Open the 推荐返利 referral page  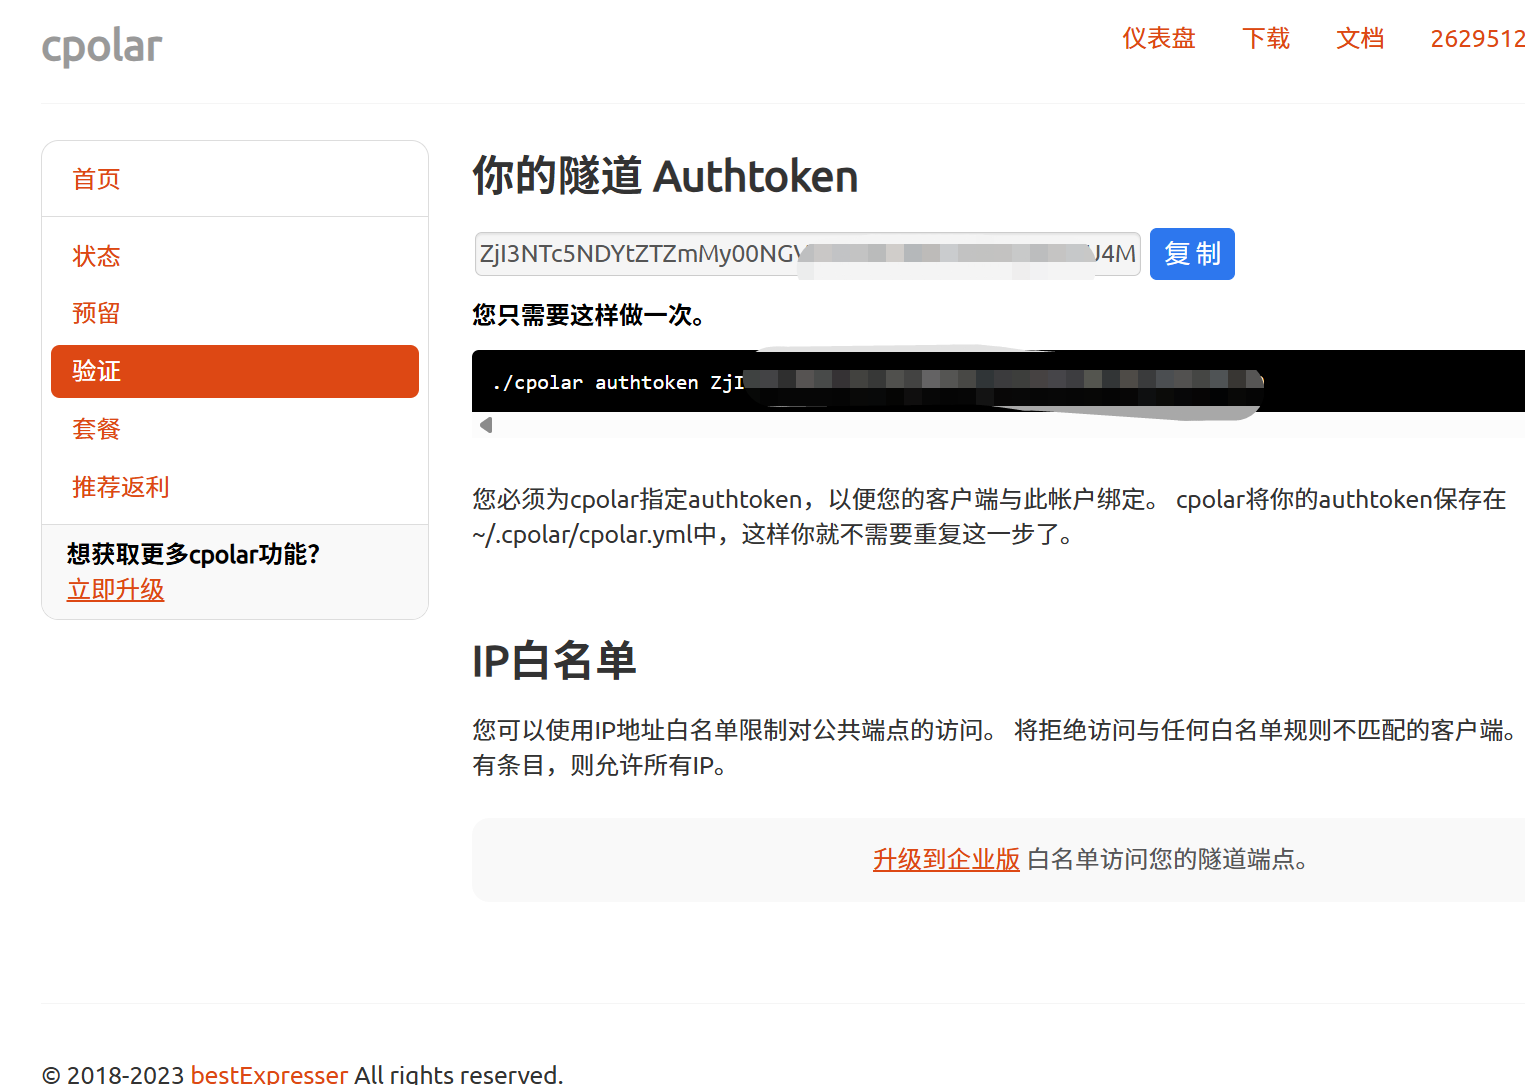click(120, 487)
